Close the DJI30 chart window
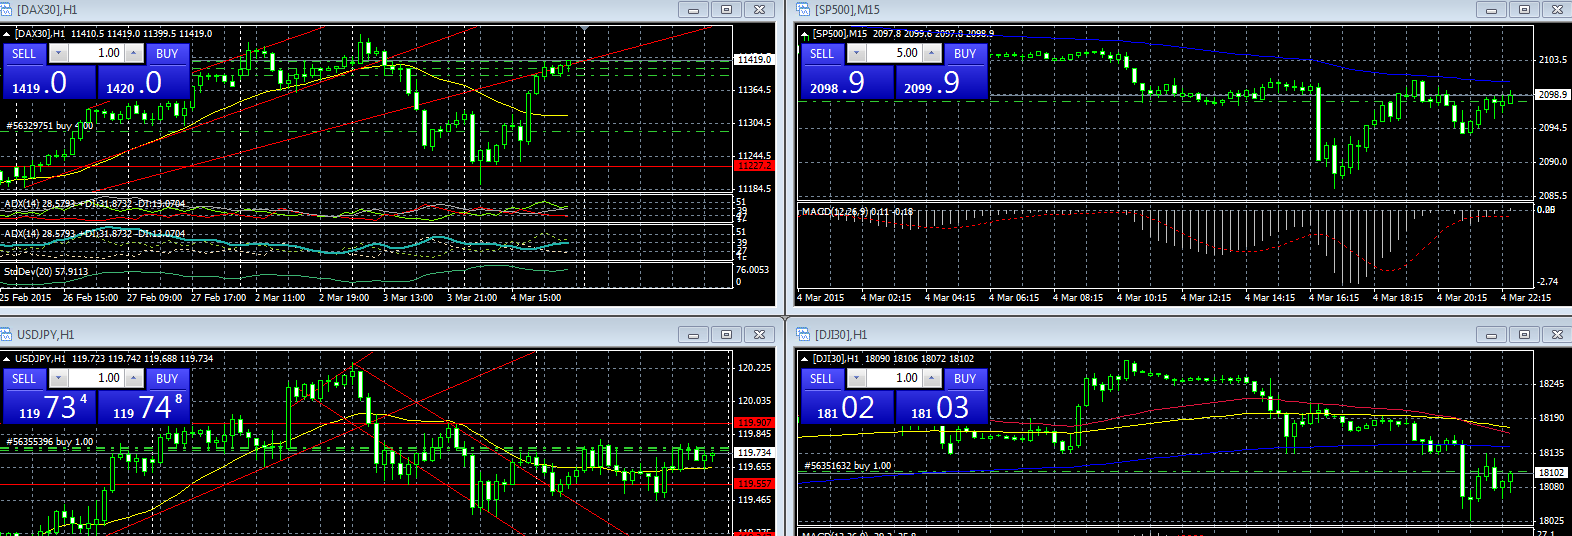 1557,334
